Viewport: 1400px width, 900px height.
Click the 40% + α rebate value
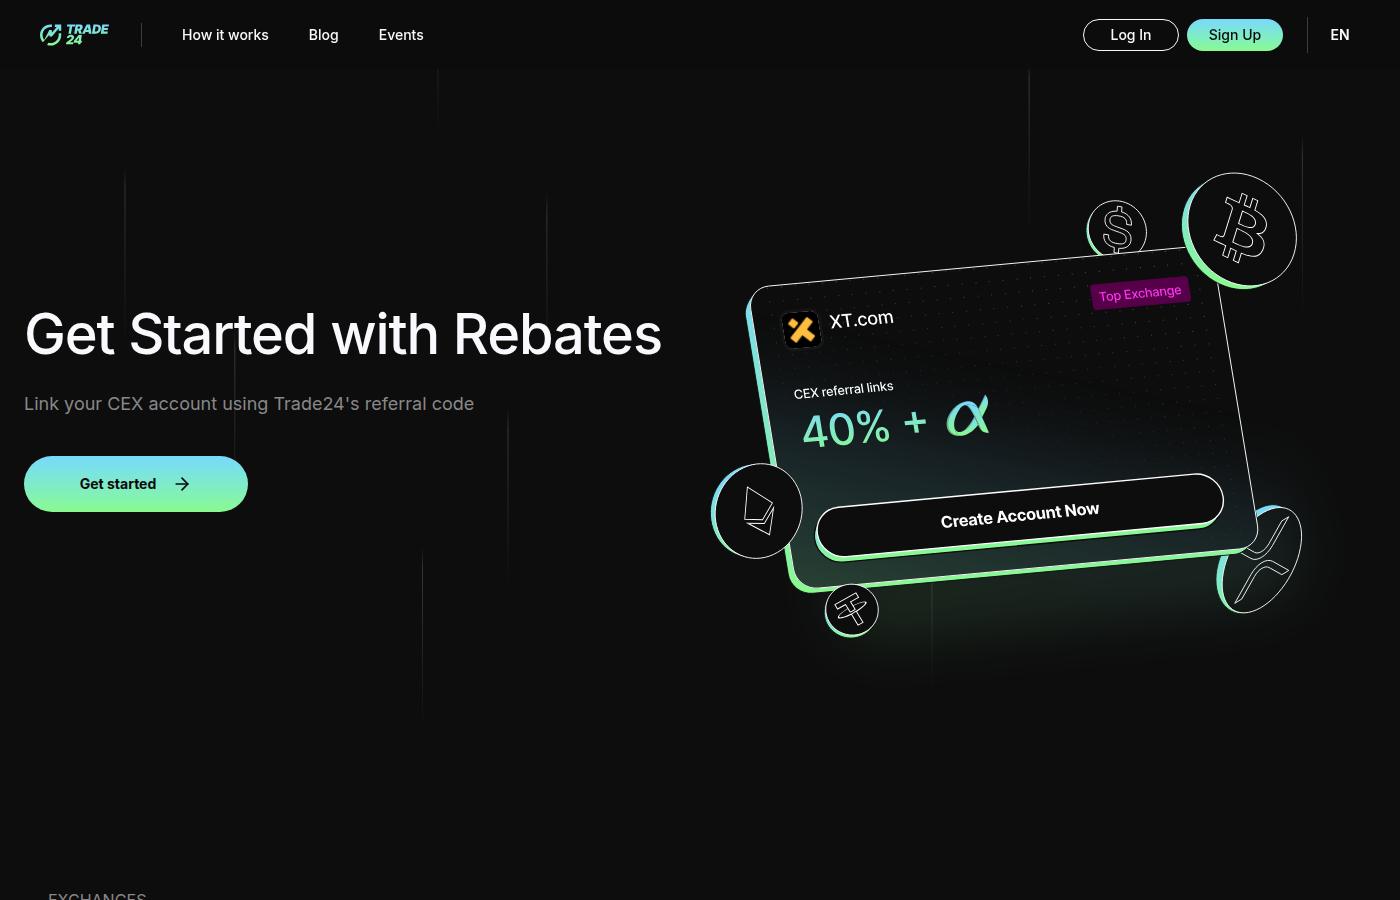click(896, 422)
